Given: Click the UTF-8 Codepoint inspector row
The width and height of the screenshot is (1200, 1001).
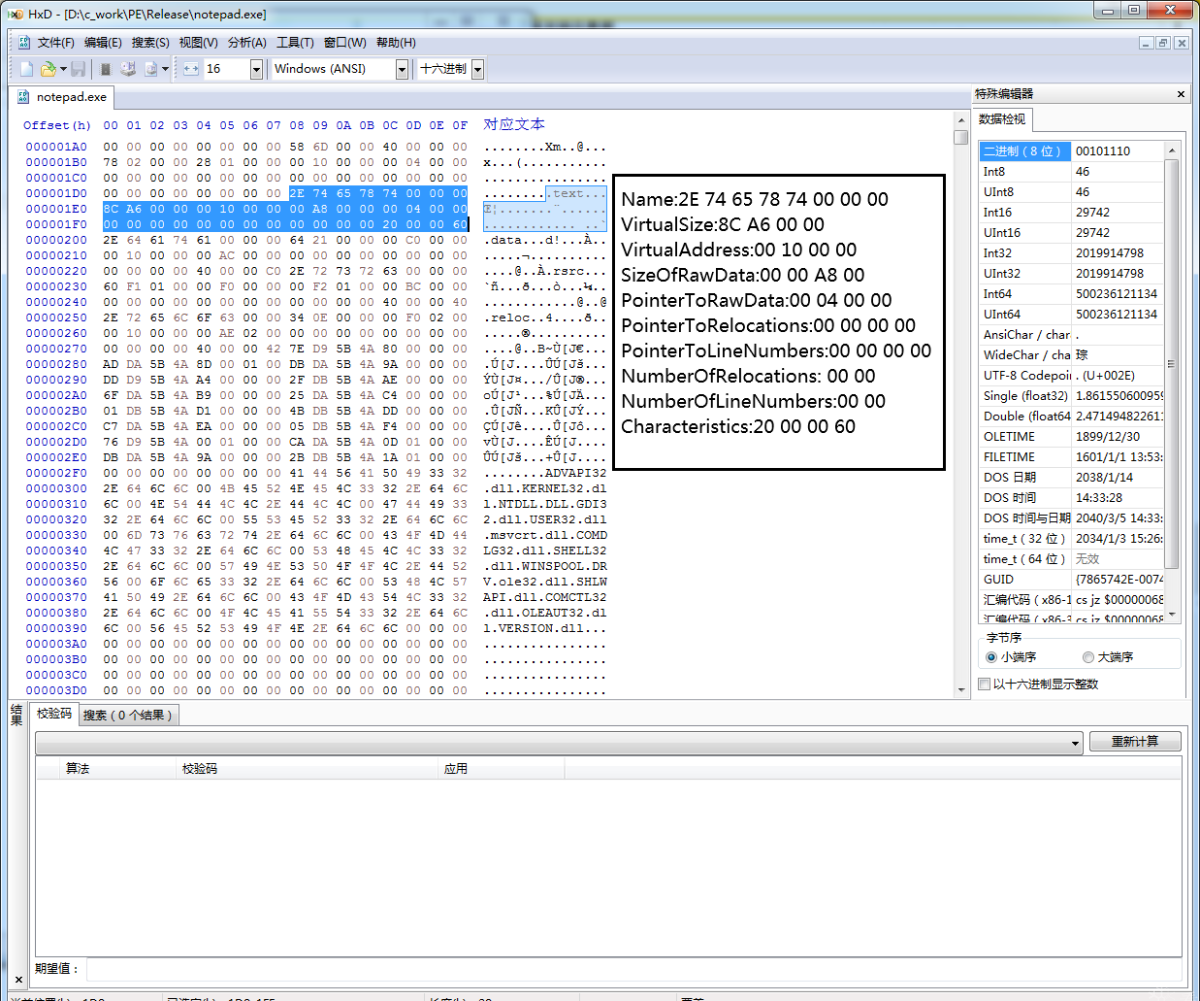Looking at the screenshot, I should [x=1072, y=375].
